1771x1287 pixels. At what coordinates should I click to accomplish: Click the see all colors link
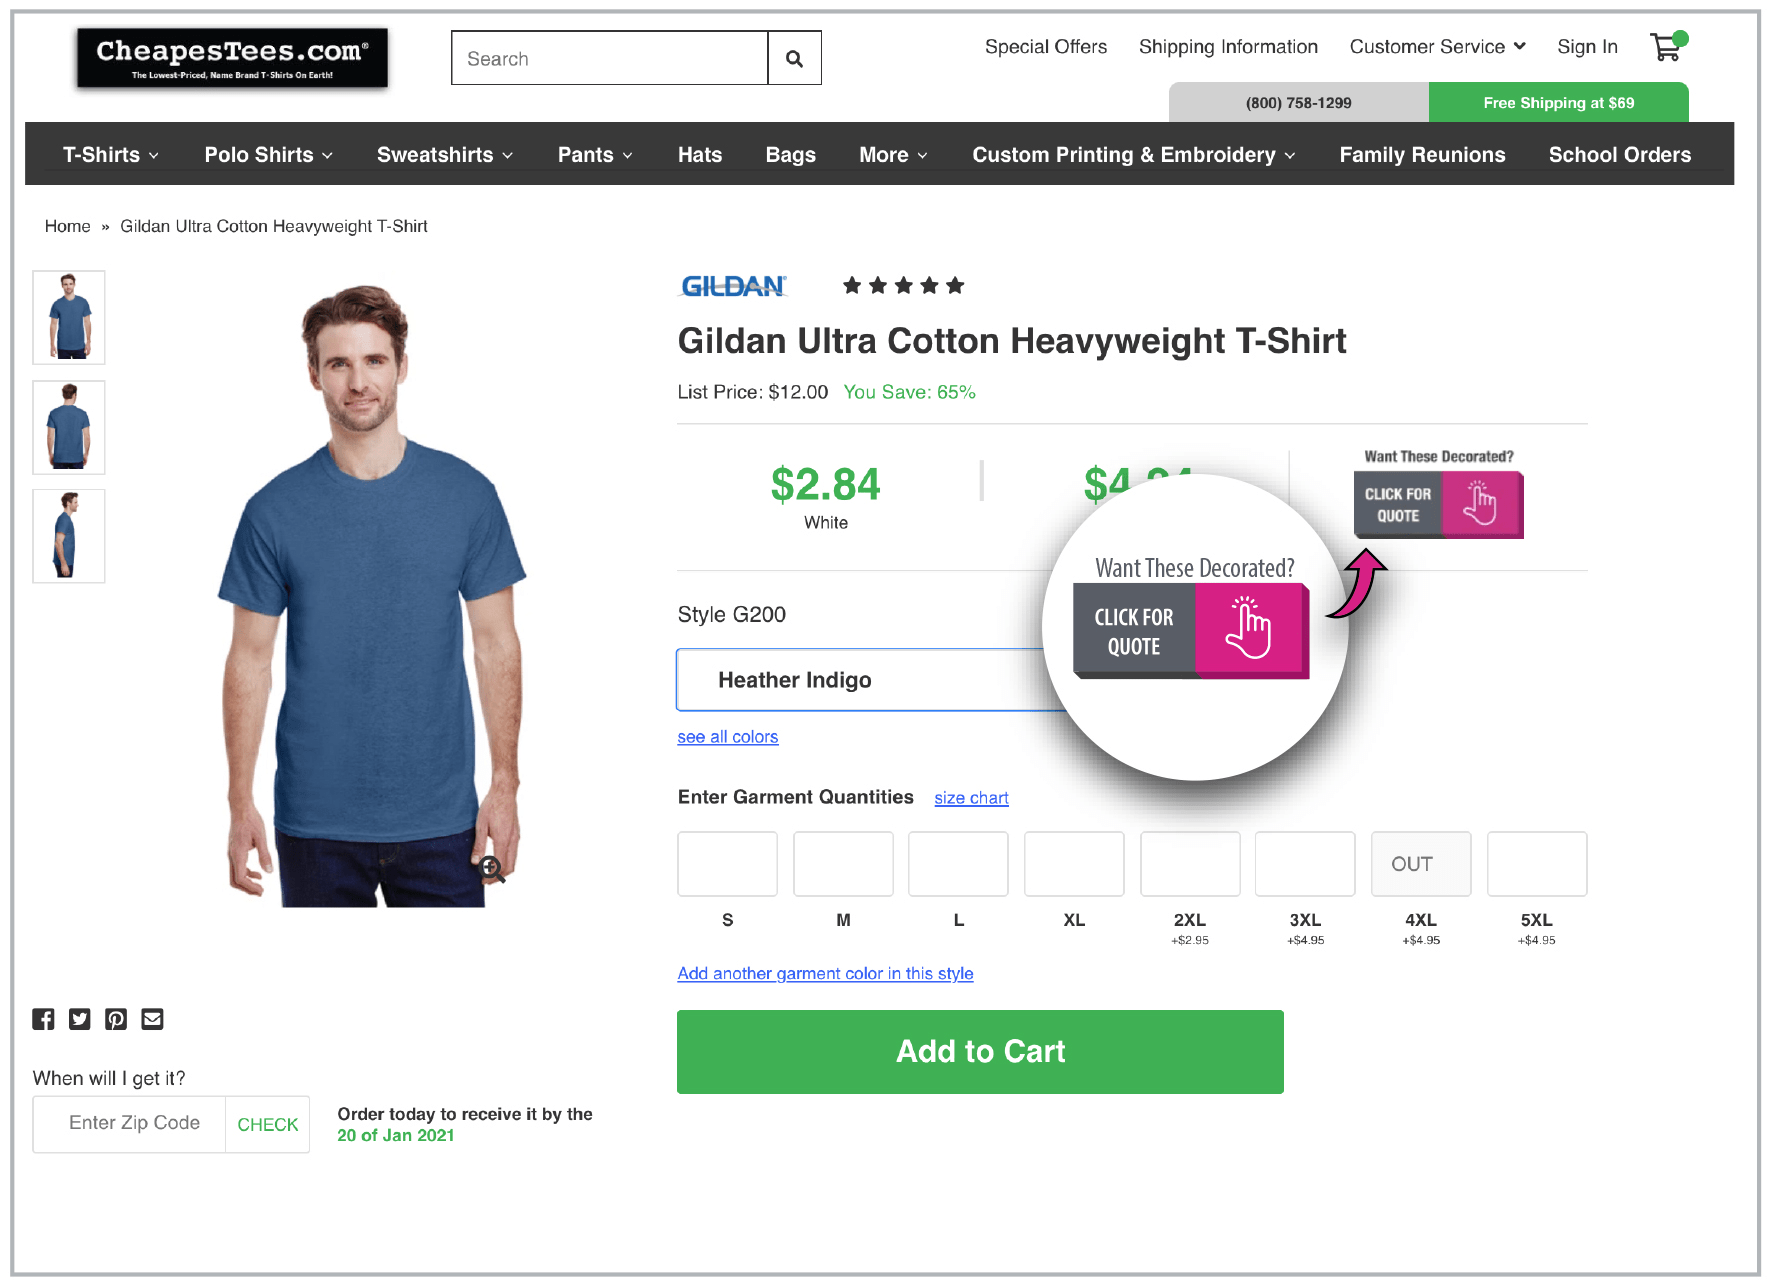click(727, 737)
